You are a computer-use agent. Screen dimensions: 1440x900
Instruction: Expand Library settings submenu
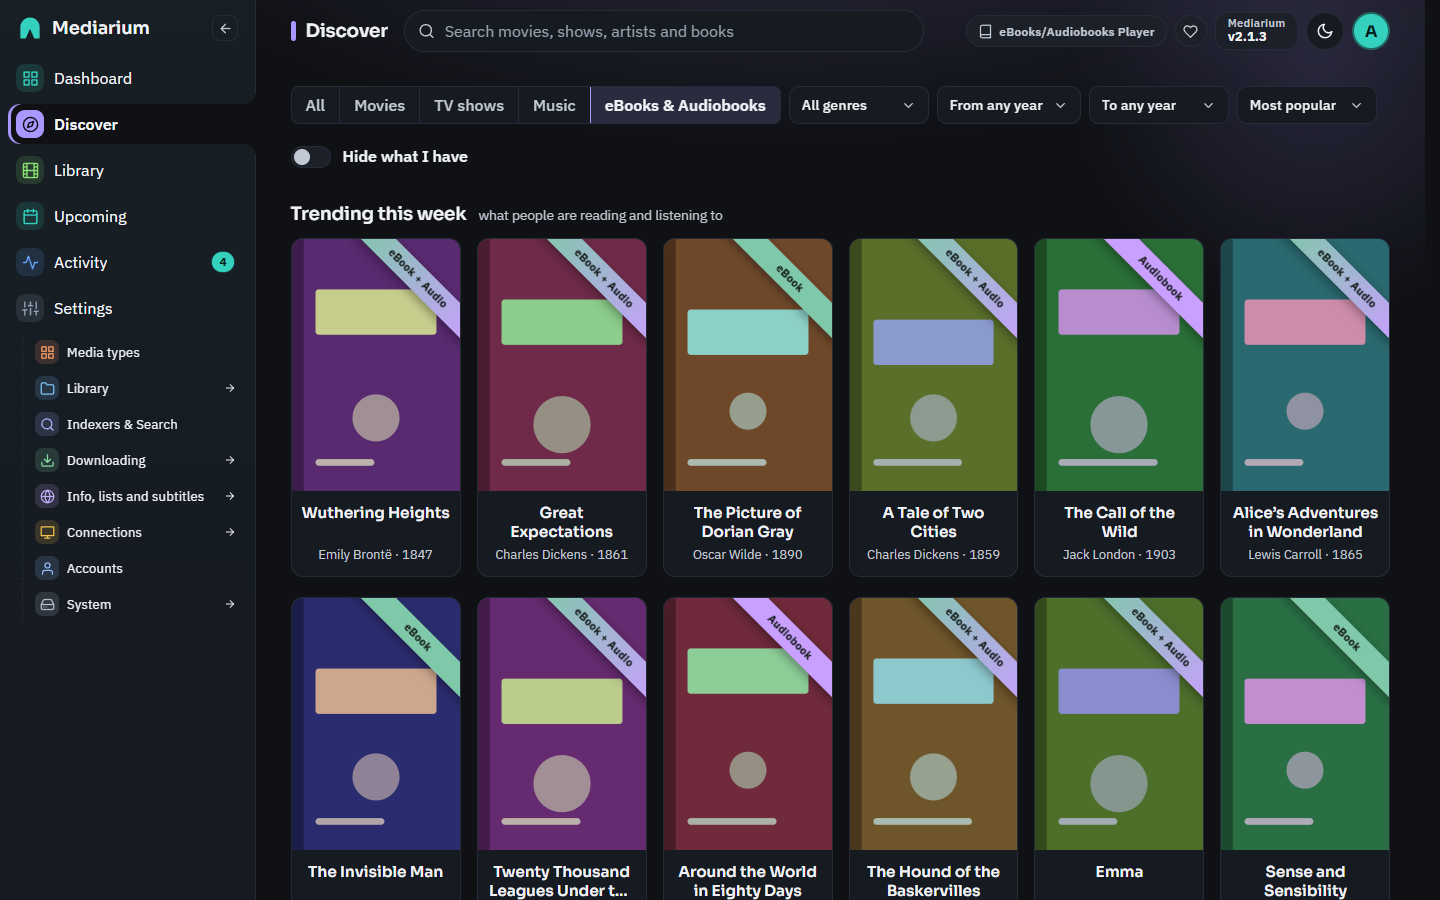click(230, 388)
